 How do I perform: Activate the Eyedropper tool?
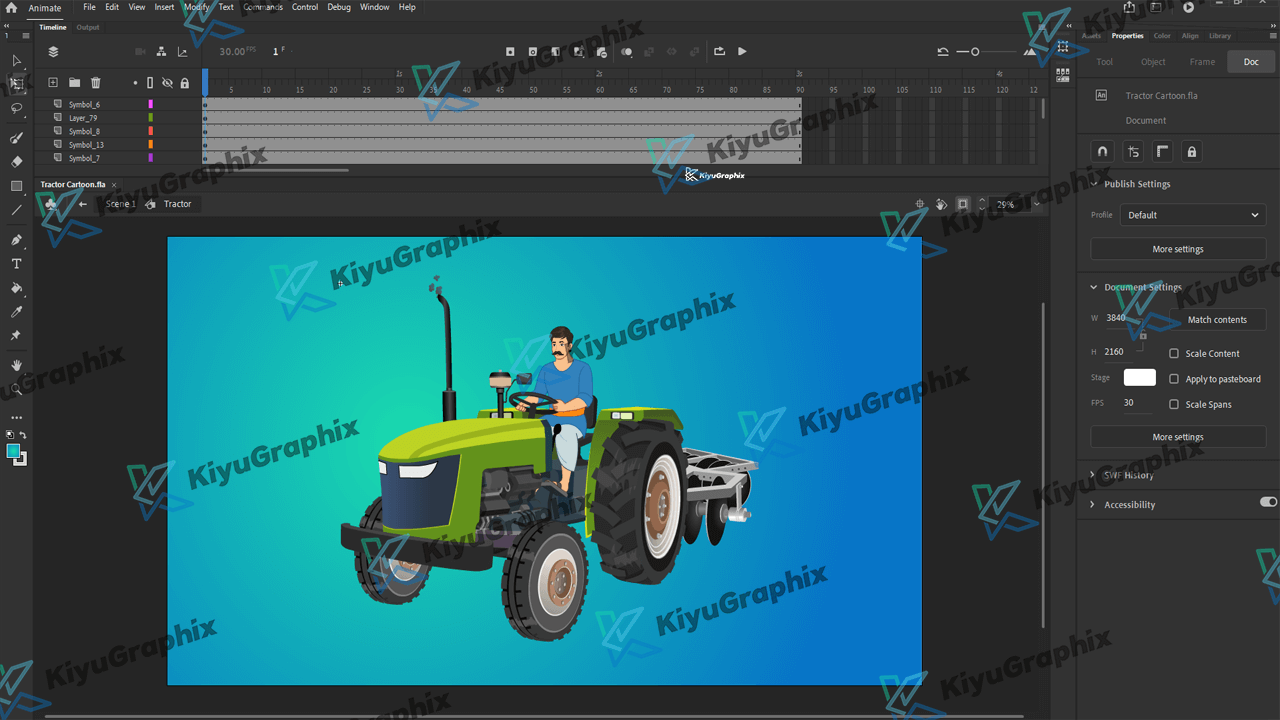(16, 312)
